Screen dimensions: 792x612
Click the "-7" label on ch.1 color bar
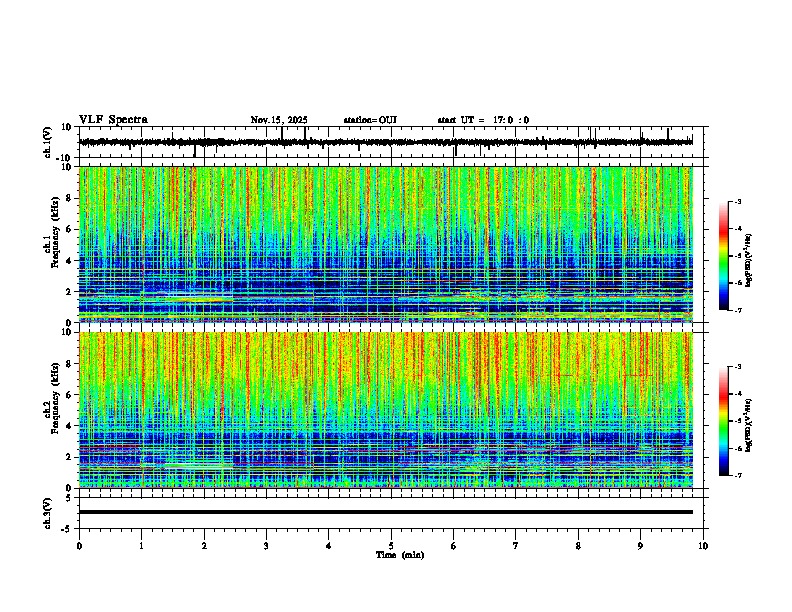[x=738, y=310]
